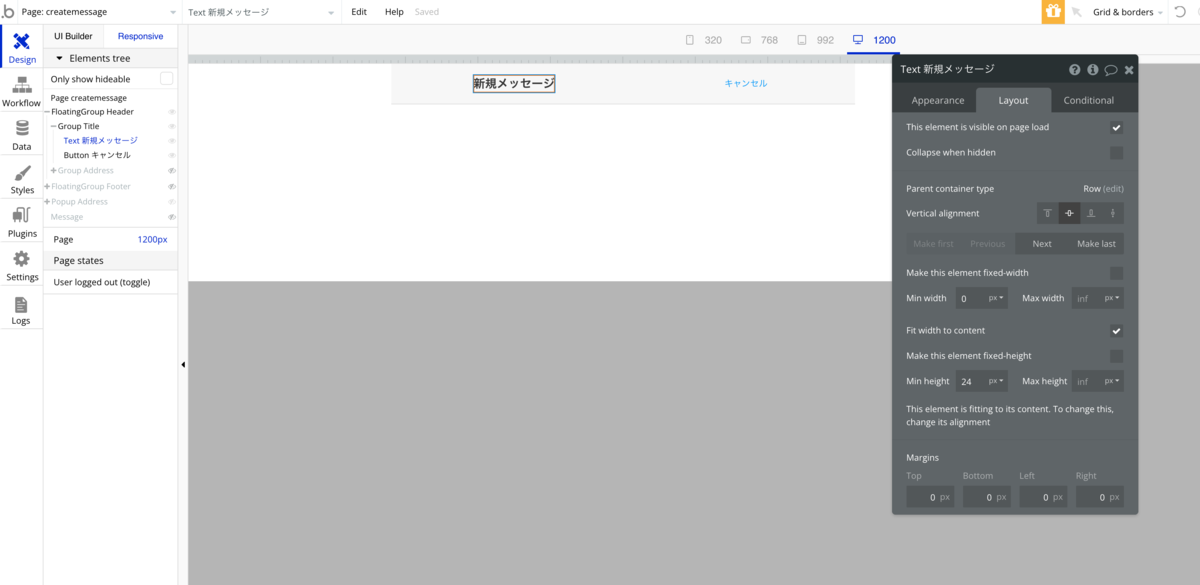Collapse FloatingGroup Header in the tree

click(47, 112)
